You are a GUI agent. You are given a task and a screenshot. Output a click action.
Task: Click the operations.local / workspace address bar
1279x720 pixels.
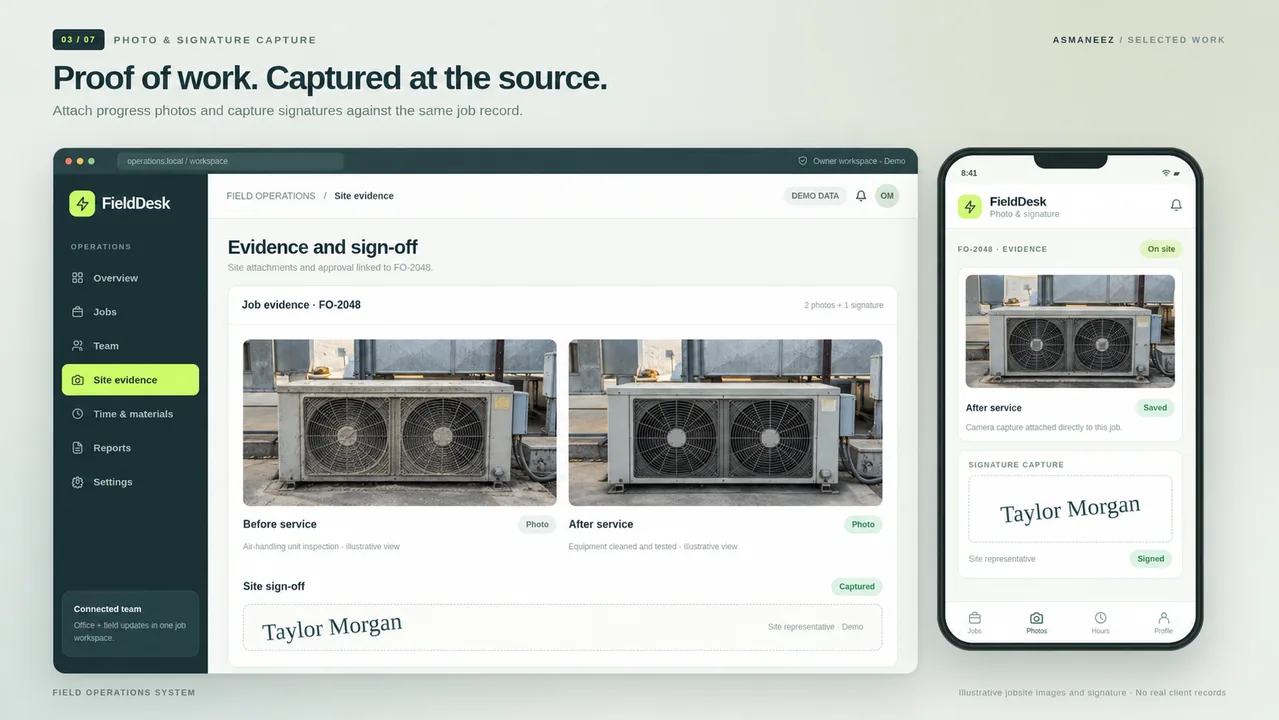tap(230, 161)
